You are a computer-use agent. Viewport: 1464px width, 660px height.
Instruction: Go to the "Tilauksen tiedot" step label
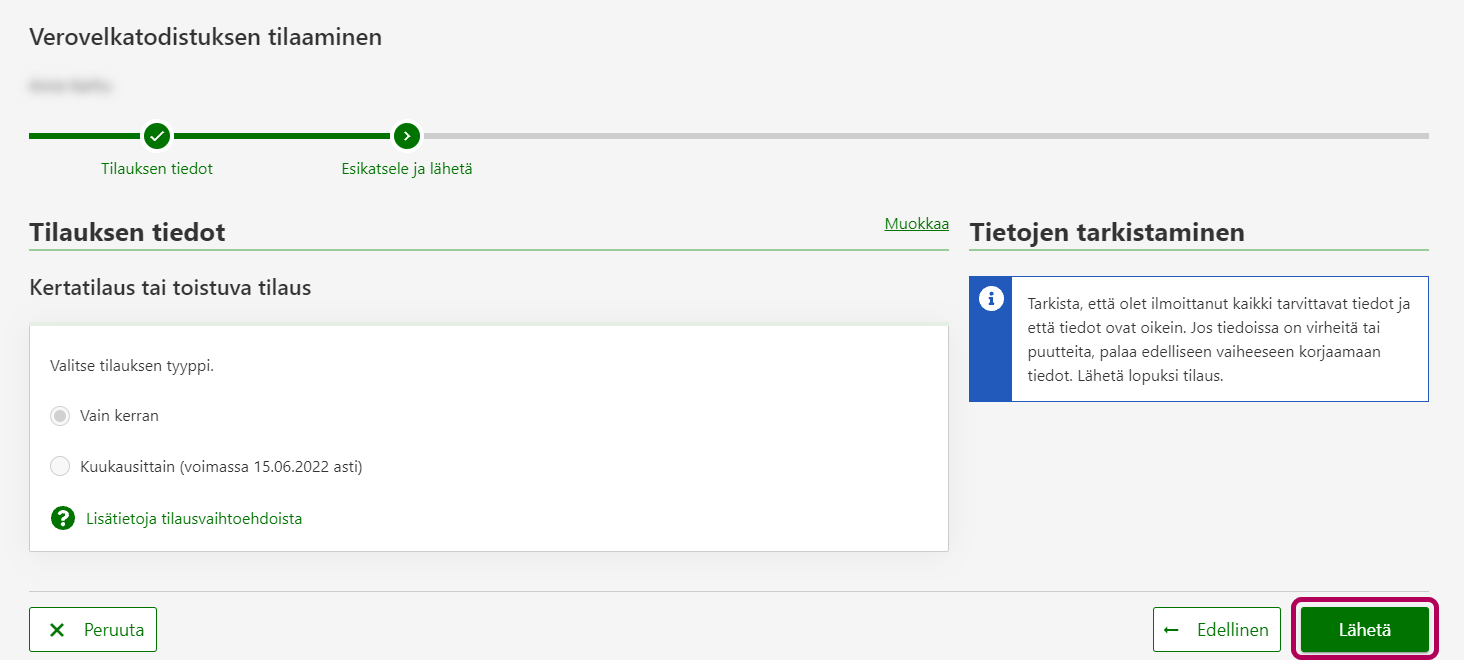click(x=157, y=169)
